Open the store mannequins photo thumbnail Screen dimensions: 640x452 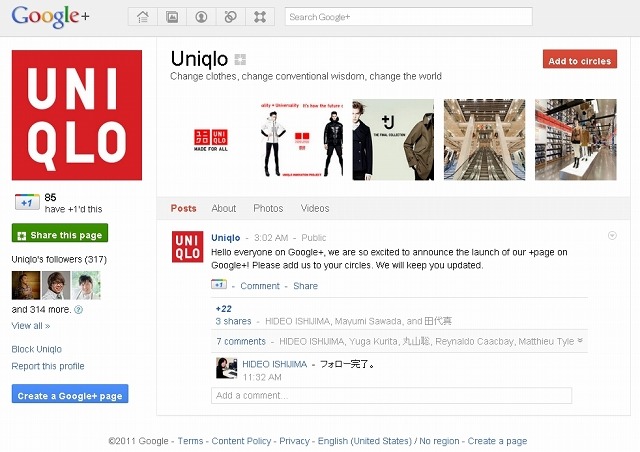pyautogui.click(x=576, y=140)
